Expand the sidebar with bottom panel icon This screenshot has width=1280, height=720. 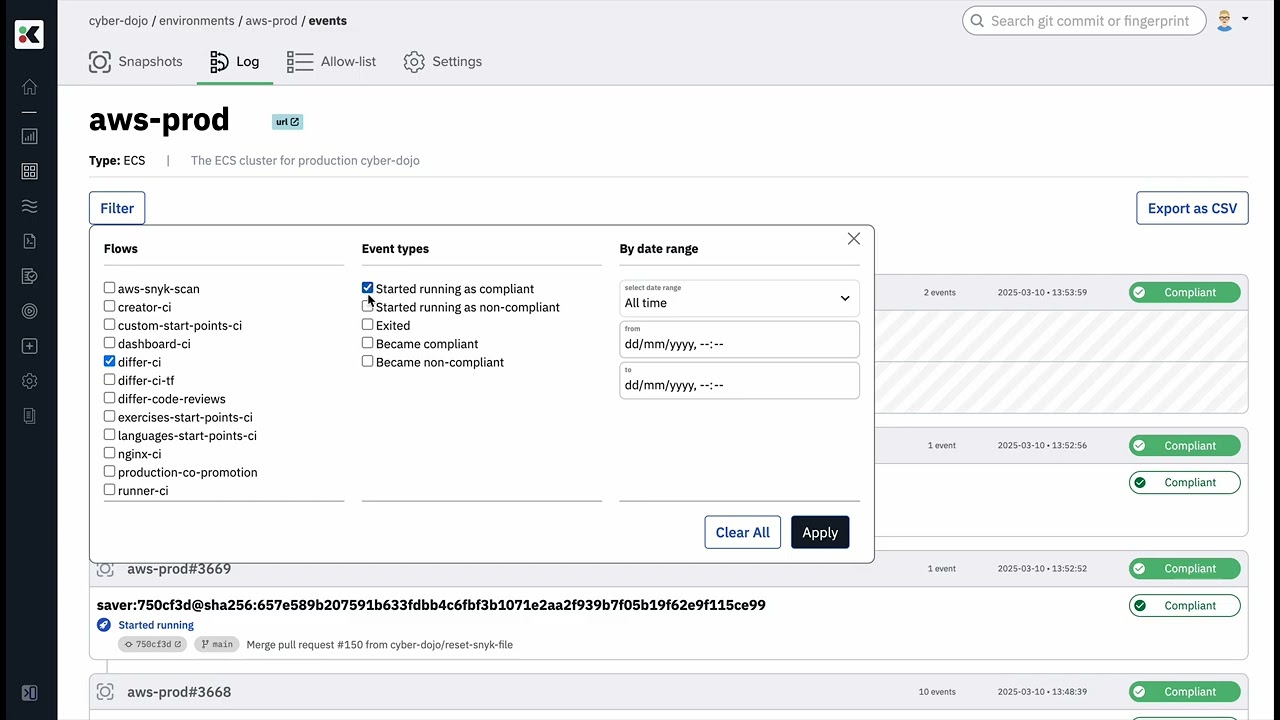point(29,692)
